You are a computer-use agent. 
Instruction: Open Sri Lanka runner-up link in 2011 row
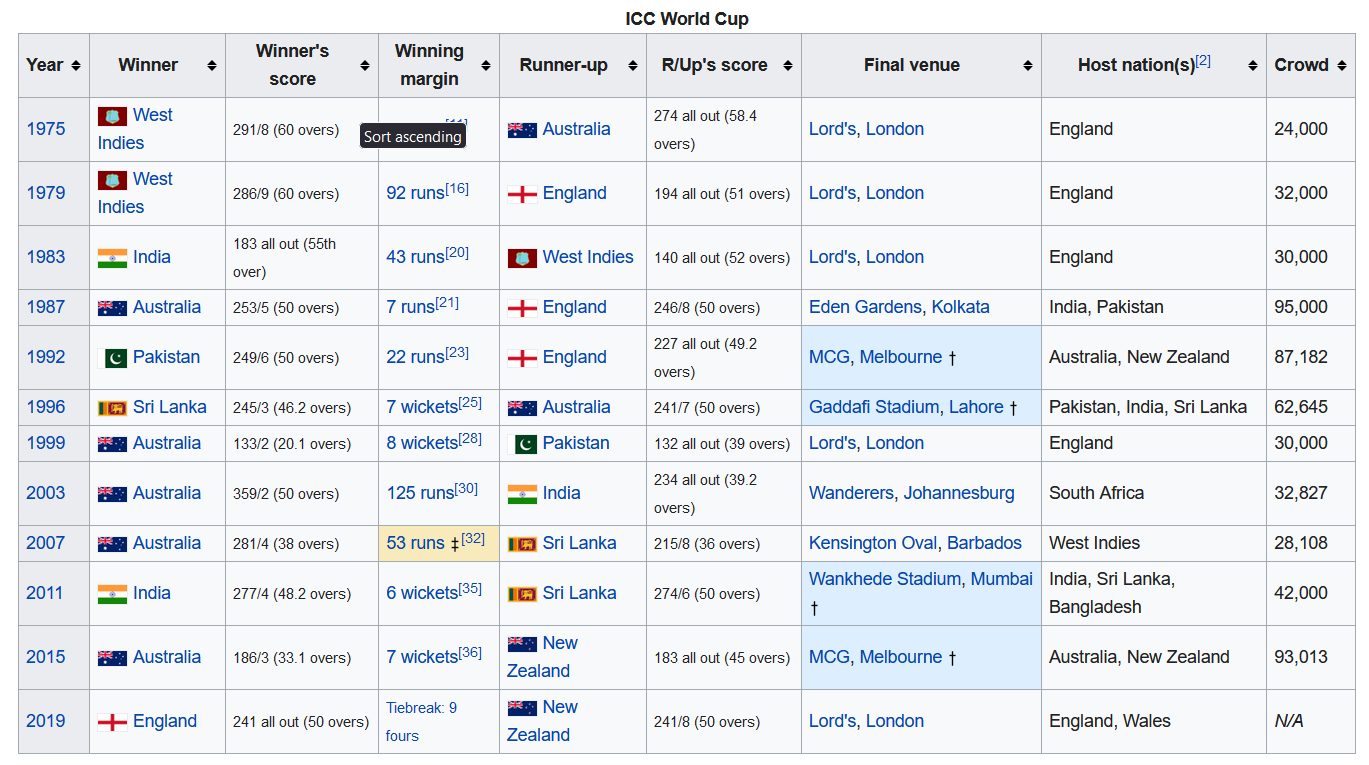tap(580, 593)
